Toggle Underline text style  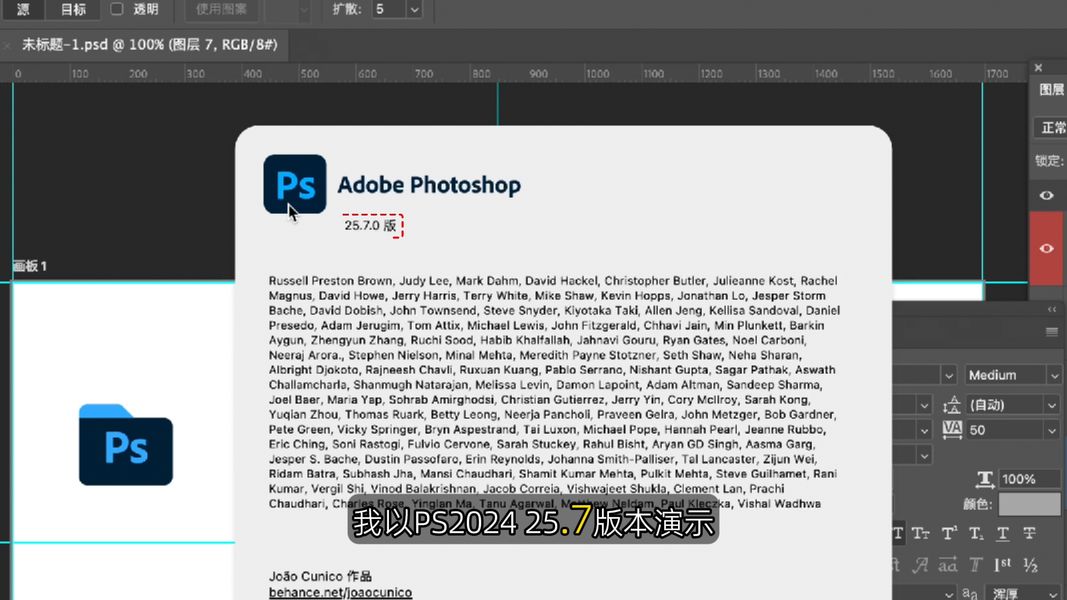point(1002,533)
